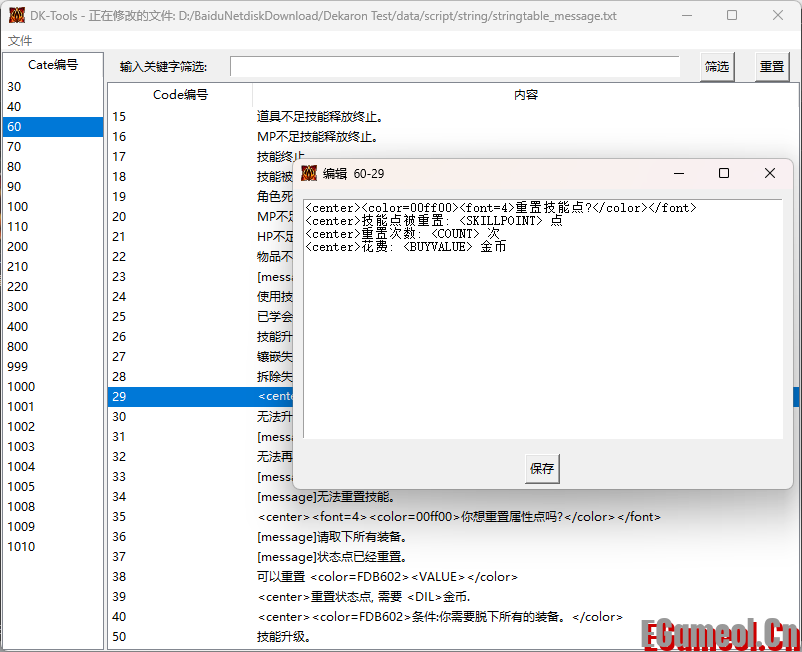802x652 pixels.
Task: Select Cate number 30 in the list
Action: tap(14, 87)
